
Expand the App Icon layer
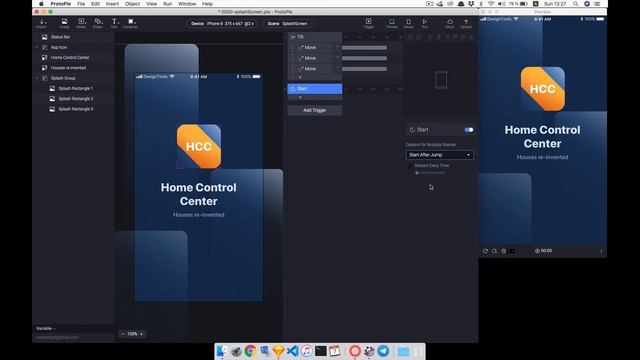pyautogui.click(x=38, y=47)
